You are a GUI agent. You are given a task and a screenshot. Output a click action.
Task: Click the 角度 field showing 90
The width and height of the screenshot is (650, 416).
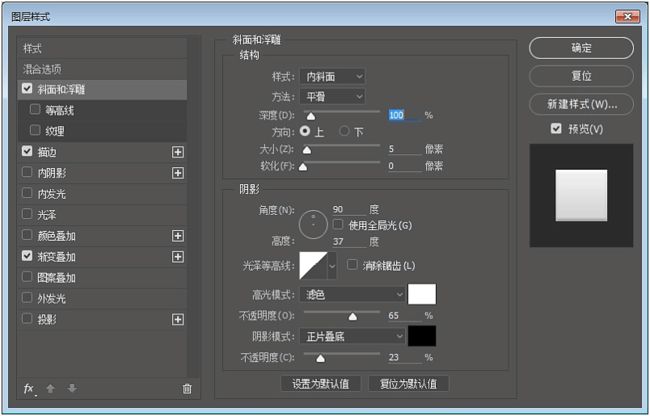tap(349, 210)
